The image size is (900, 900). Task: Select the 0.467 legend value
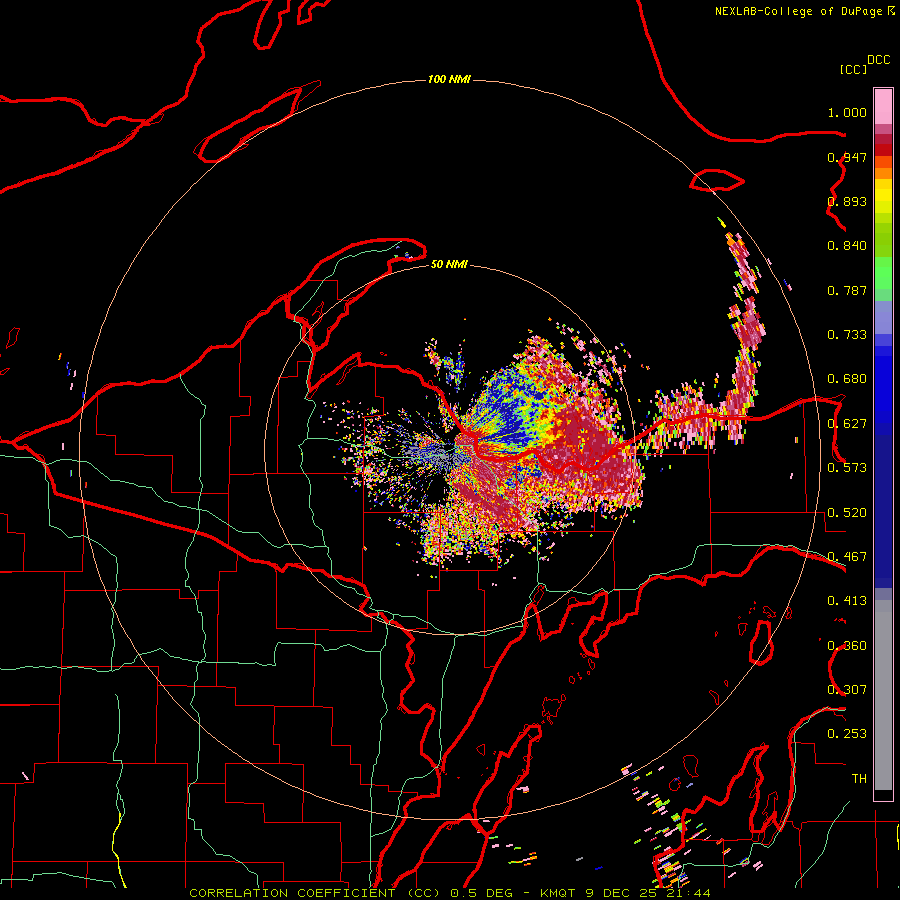(x=847, y=557)
